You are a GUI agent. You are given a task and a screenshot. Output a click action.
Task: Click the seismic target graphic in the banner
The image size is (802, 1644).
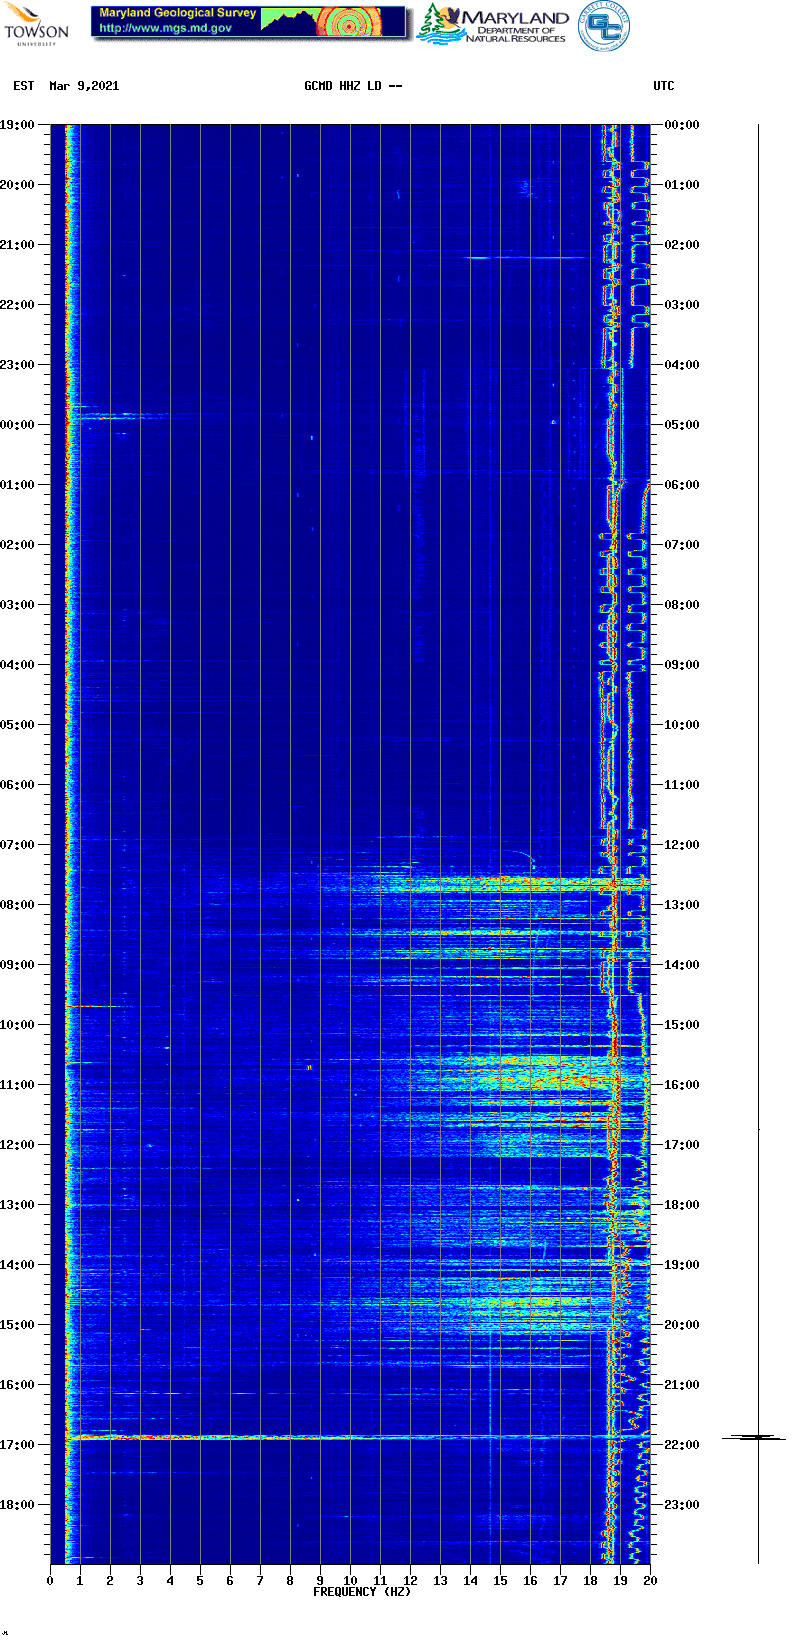pyautogui.click(x=348, y=22)
